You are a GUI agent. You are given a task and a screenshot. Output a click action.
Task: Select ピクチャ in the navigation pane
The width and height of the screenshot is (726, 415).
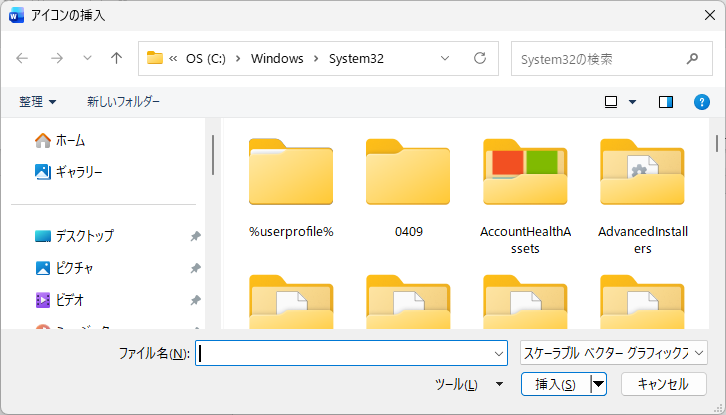(x=64, y=268)
